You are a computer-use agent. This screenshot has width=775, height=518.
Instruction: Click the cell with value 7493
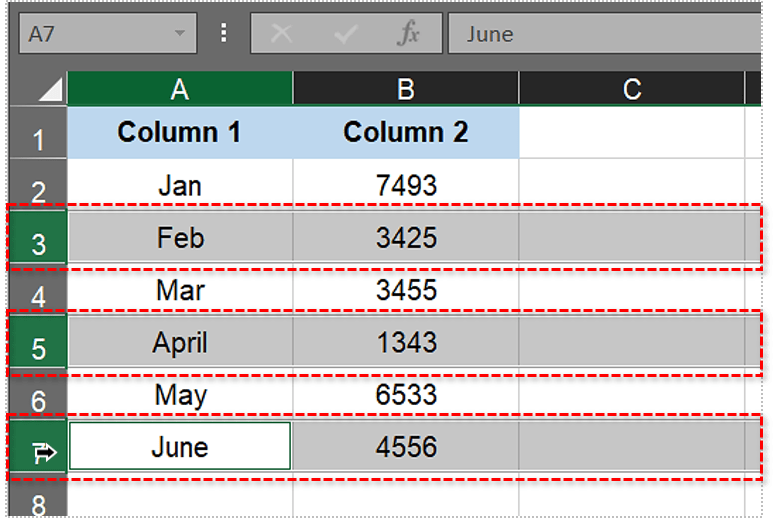pyautogui.click(x=405, y=185)
